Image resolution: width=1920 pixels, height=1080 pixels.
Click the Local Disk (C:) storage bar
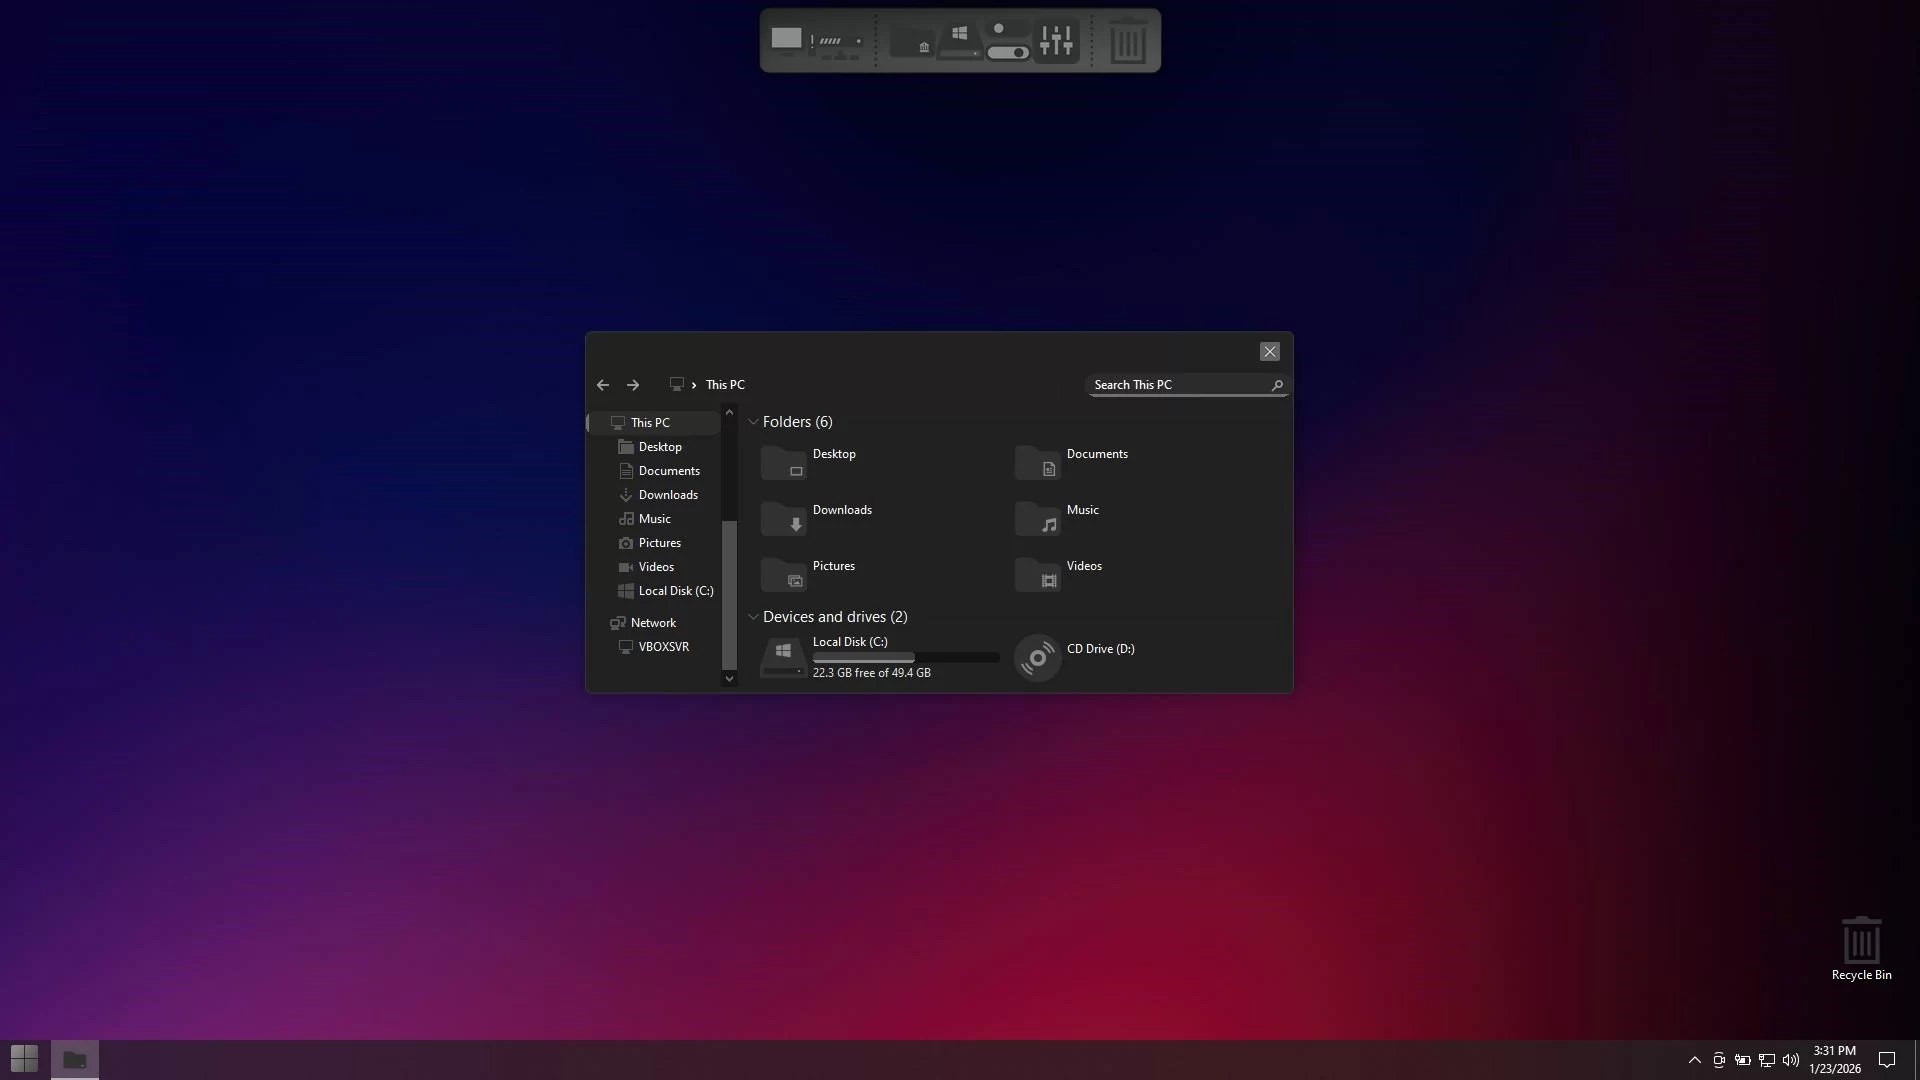905,658
